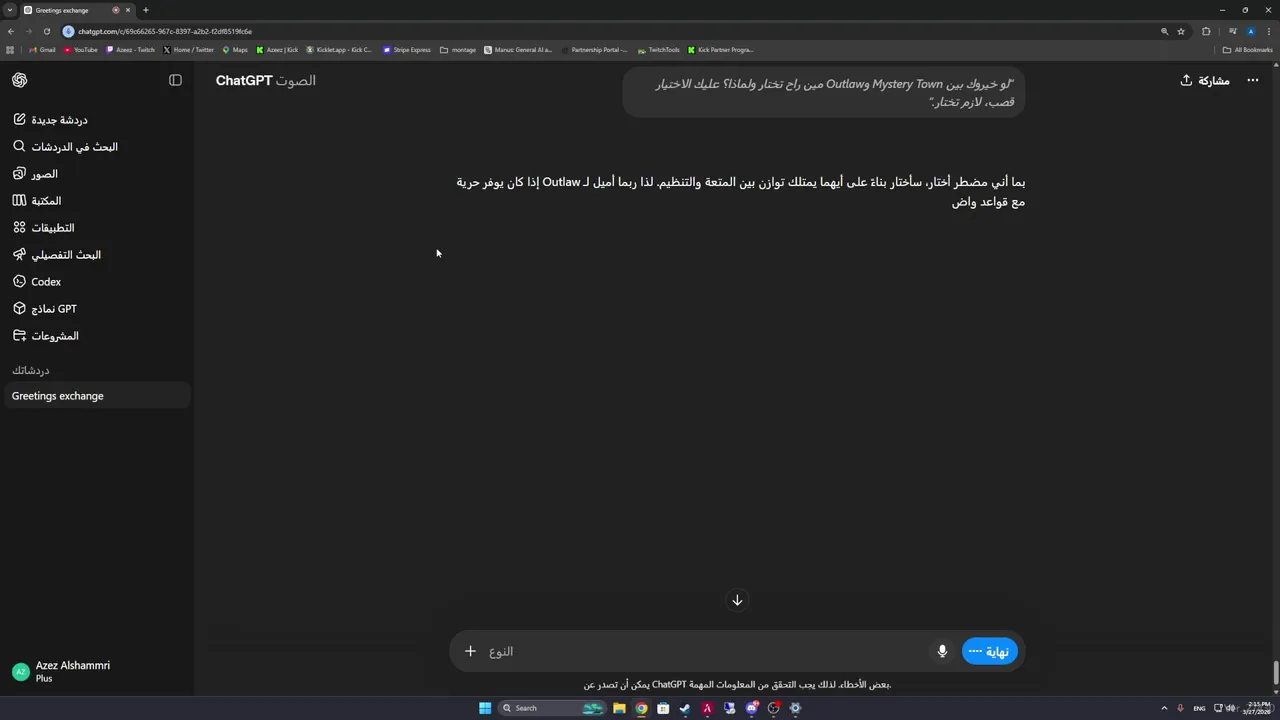1280x720 pixels.
Task: Open the ChatGPT model selector in header
Action: click(x=265, y=80)
